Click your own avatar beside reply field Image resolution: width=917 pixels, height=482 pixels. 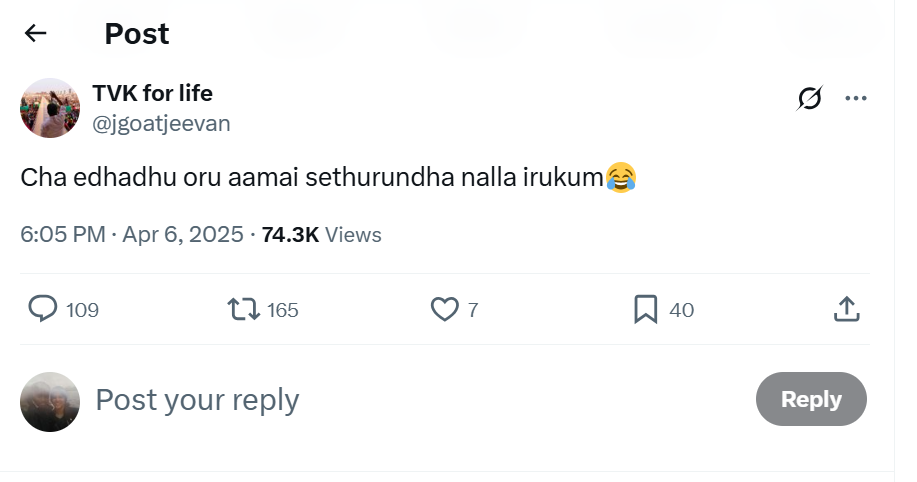pyautogui.click(x=50, y=401)
